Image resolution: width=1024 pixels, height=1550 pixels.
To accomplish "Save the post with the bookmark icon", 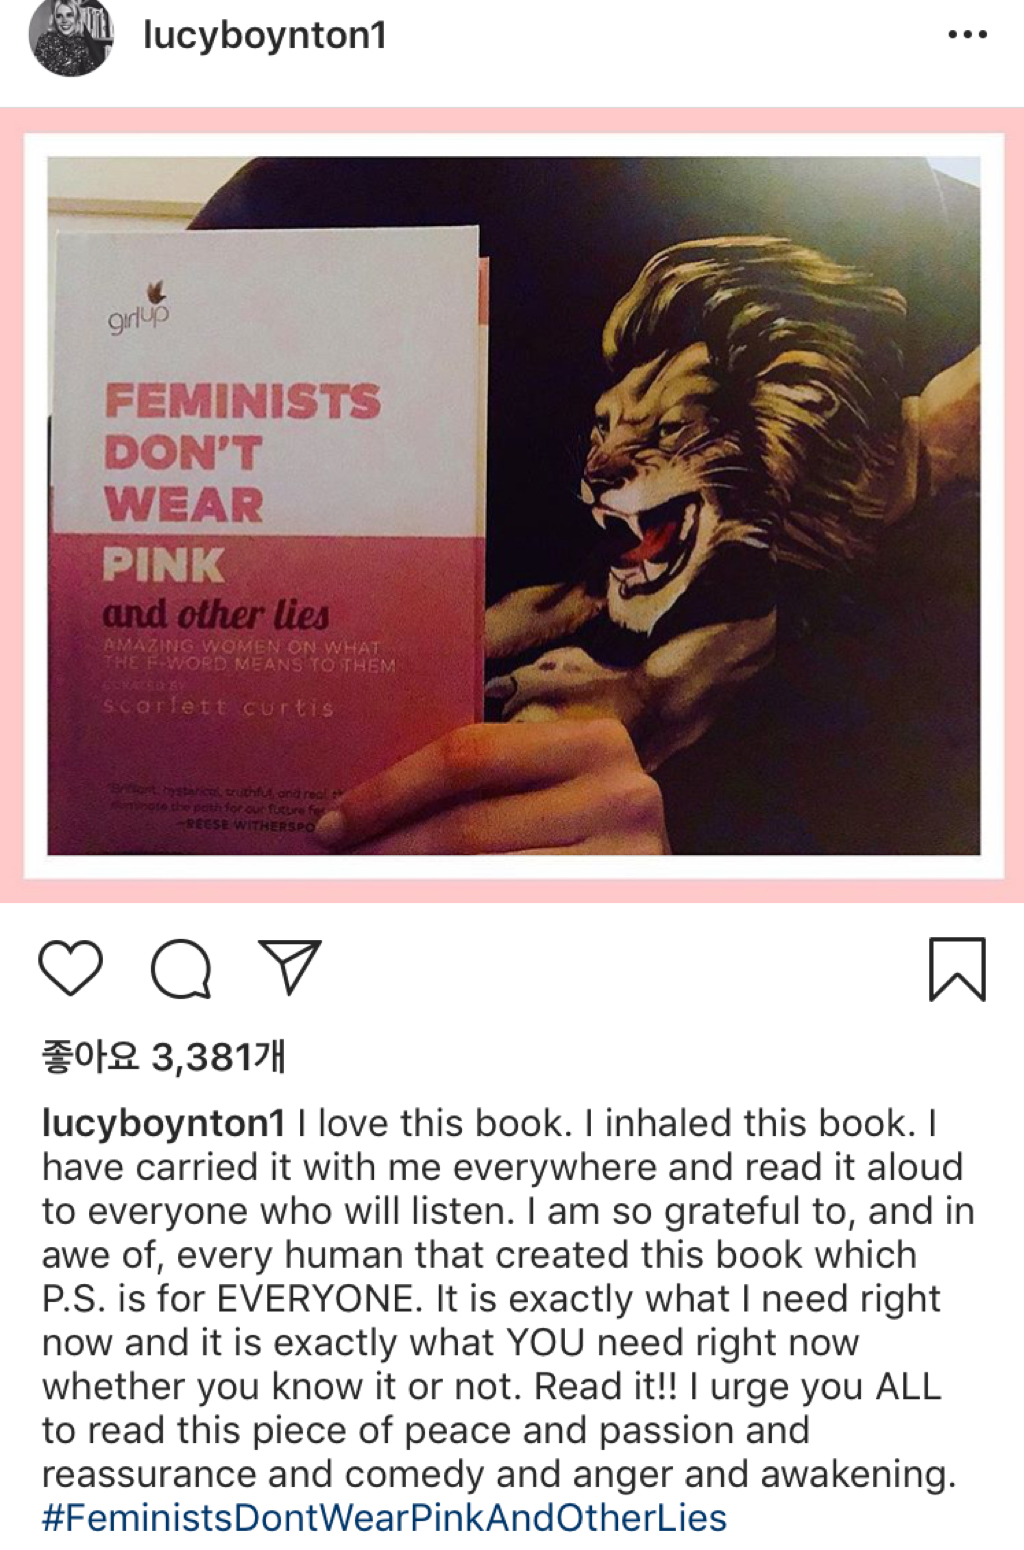I will [x=957, y=969].
